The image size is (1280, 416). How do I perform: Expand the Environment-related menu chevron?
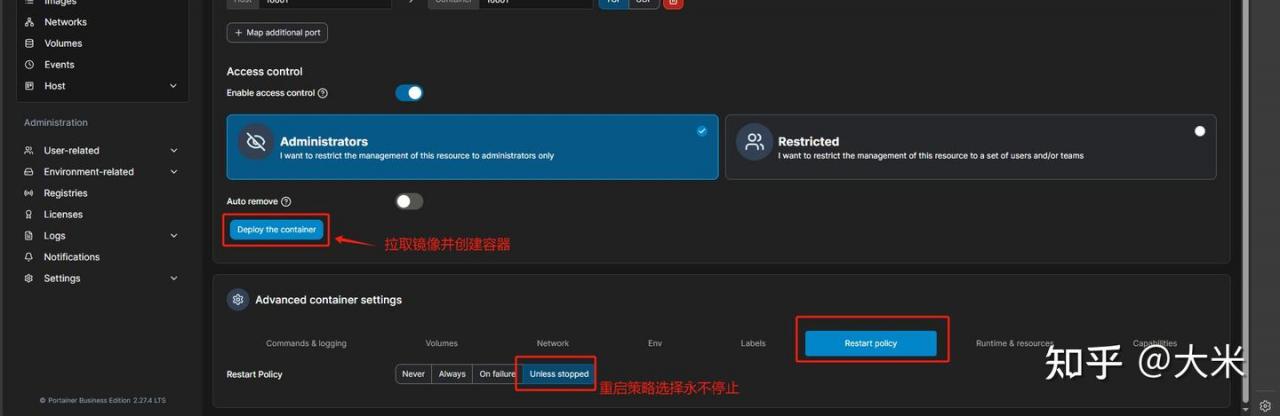[x=173, y=172]
